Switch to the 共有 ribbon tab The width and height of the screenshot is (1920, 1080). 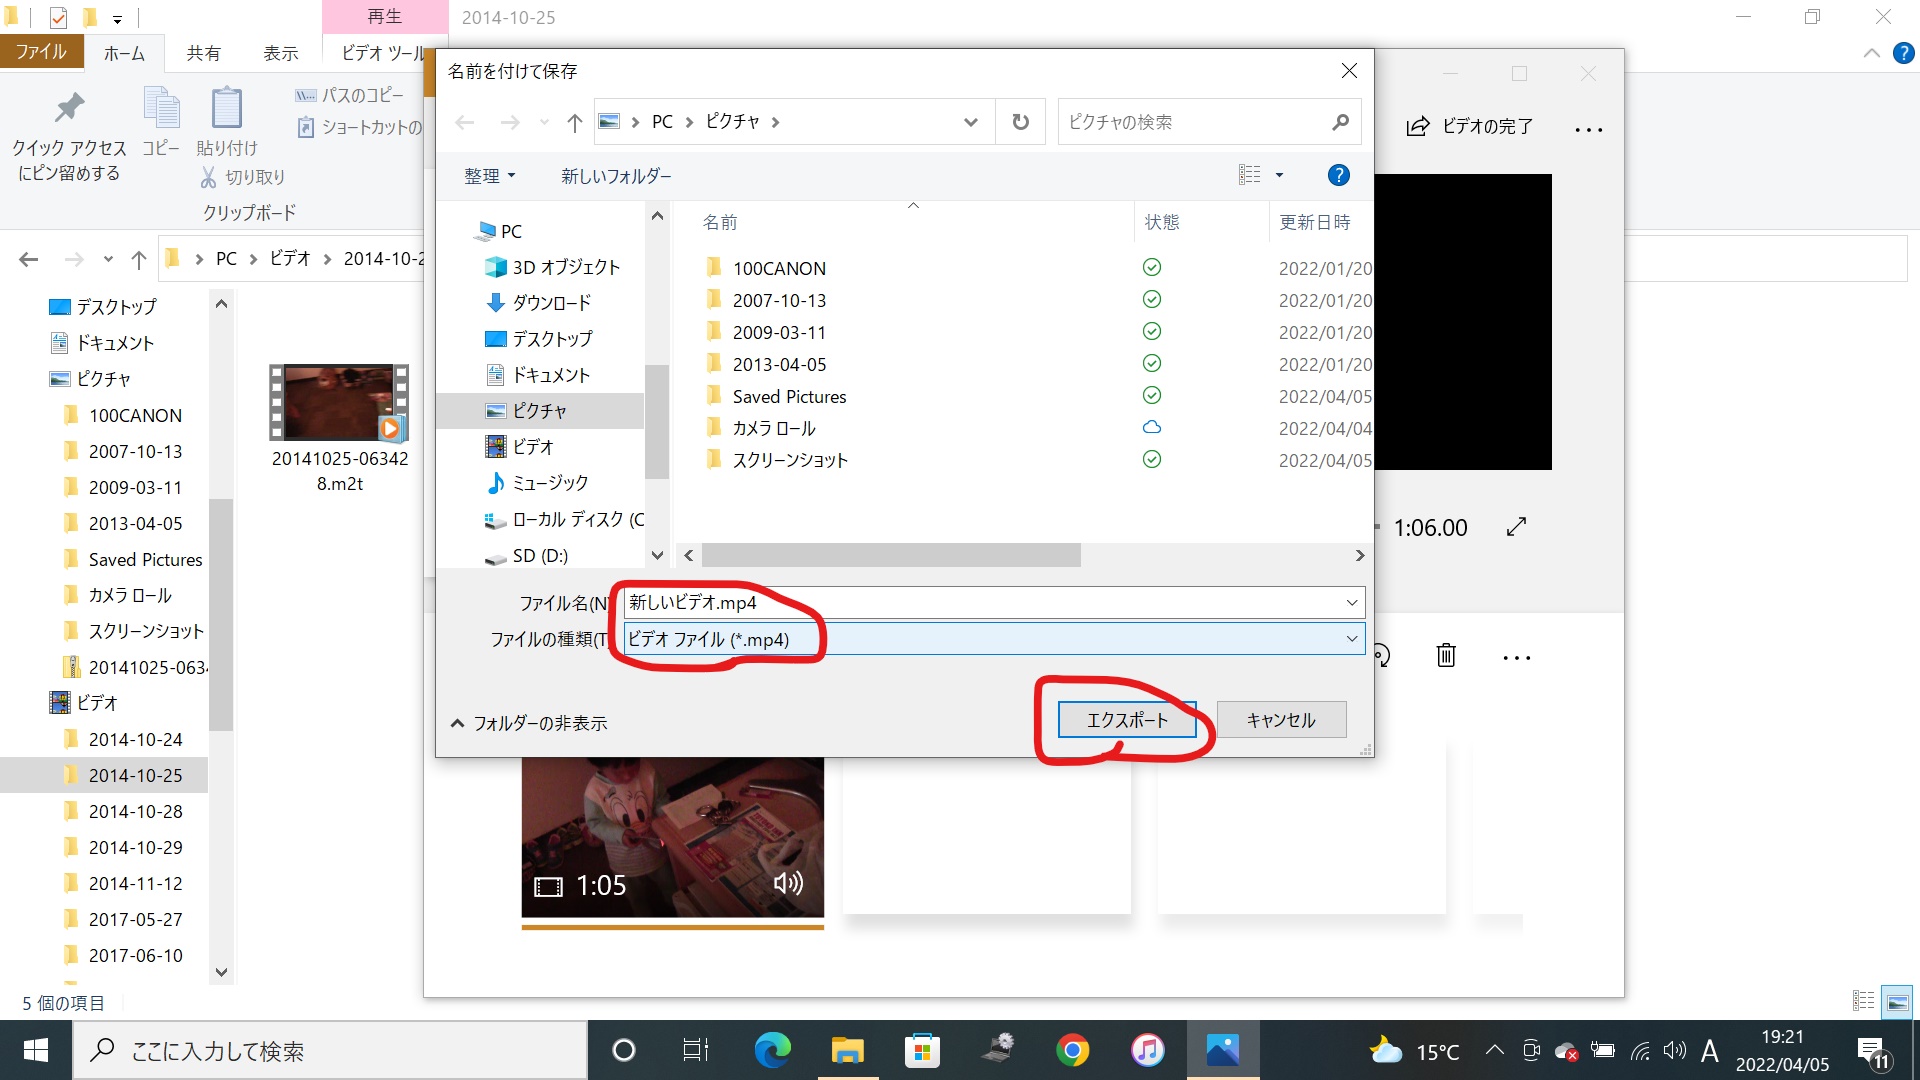(x=204, y=53)
